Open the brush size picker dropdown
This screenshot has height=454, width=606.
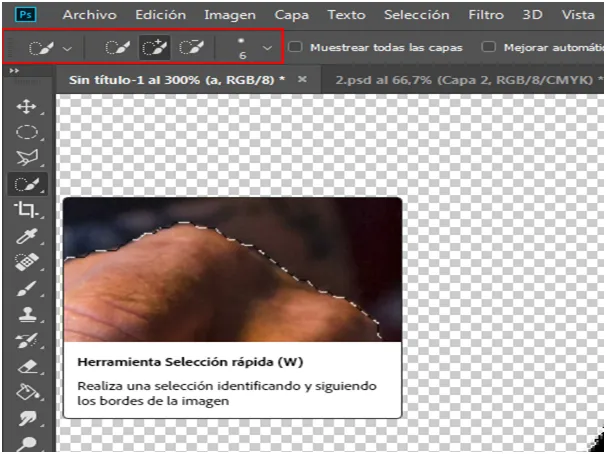[x=267, y=48]
